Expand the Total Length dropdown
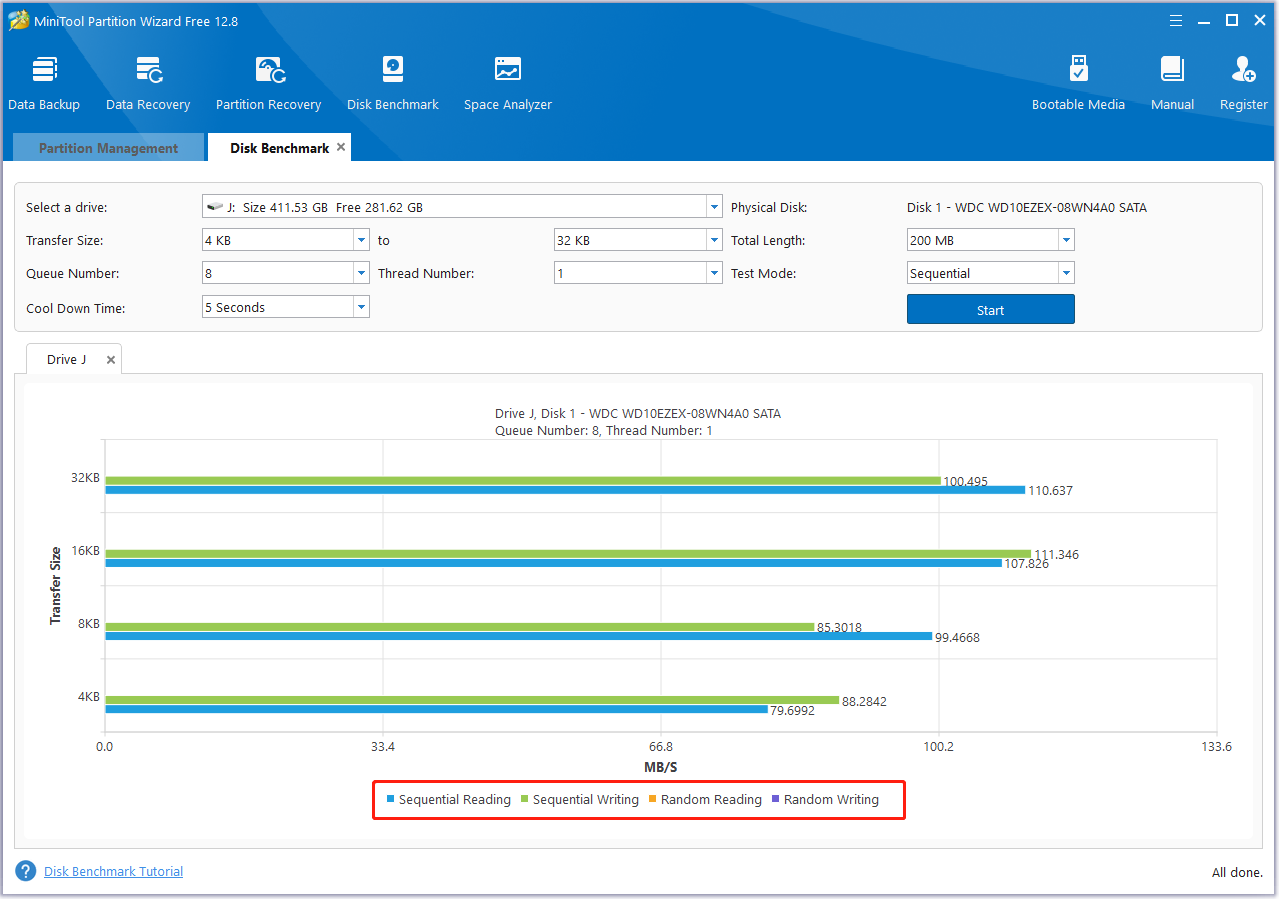 1066,240
